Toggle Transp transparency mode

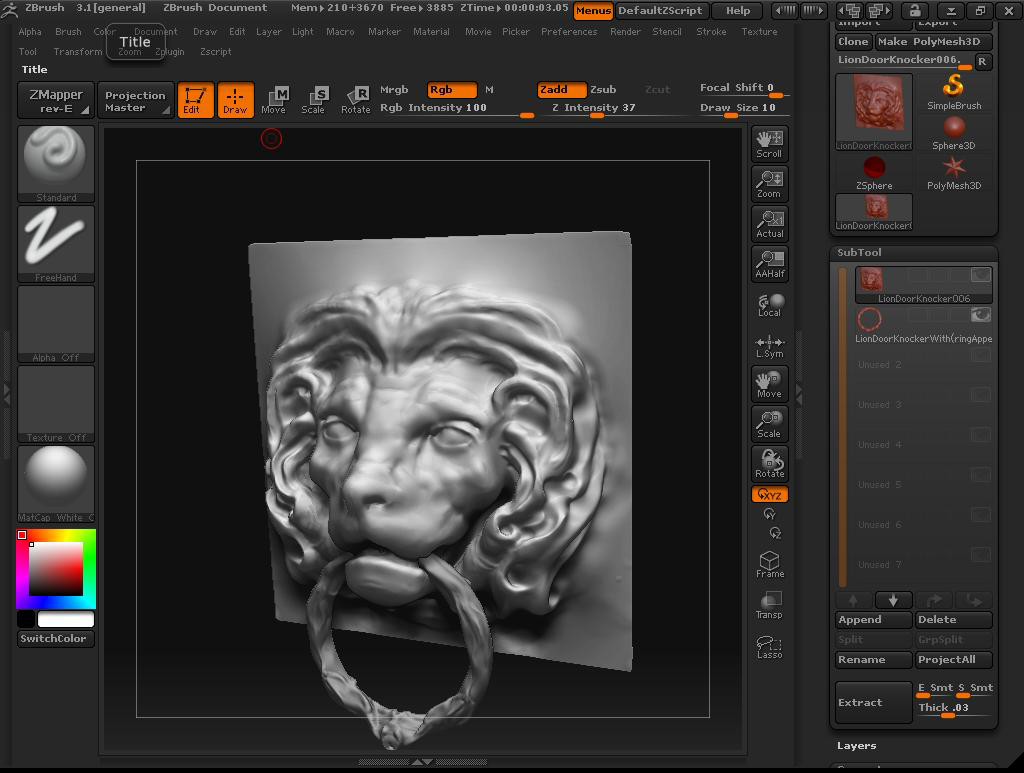769,605
